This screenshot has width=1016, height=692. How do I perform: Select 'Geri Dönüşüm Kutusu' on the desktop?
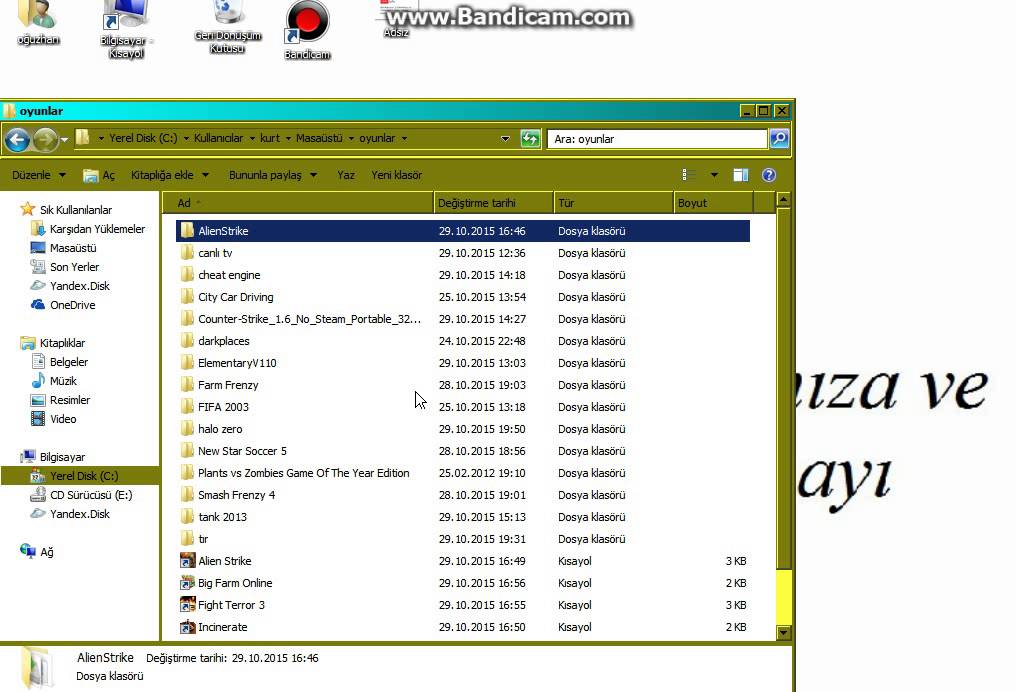227,28
